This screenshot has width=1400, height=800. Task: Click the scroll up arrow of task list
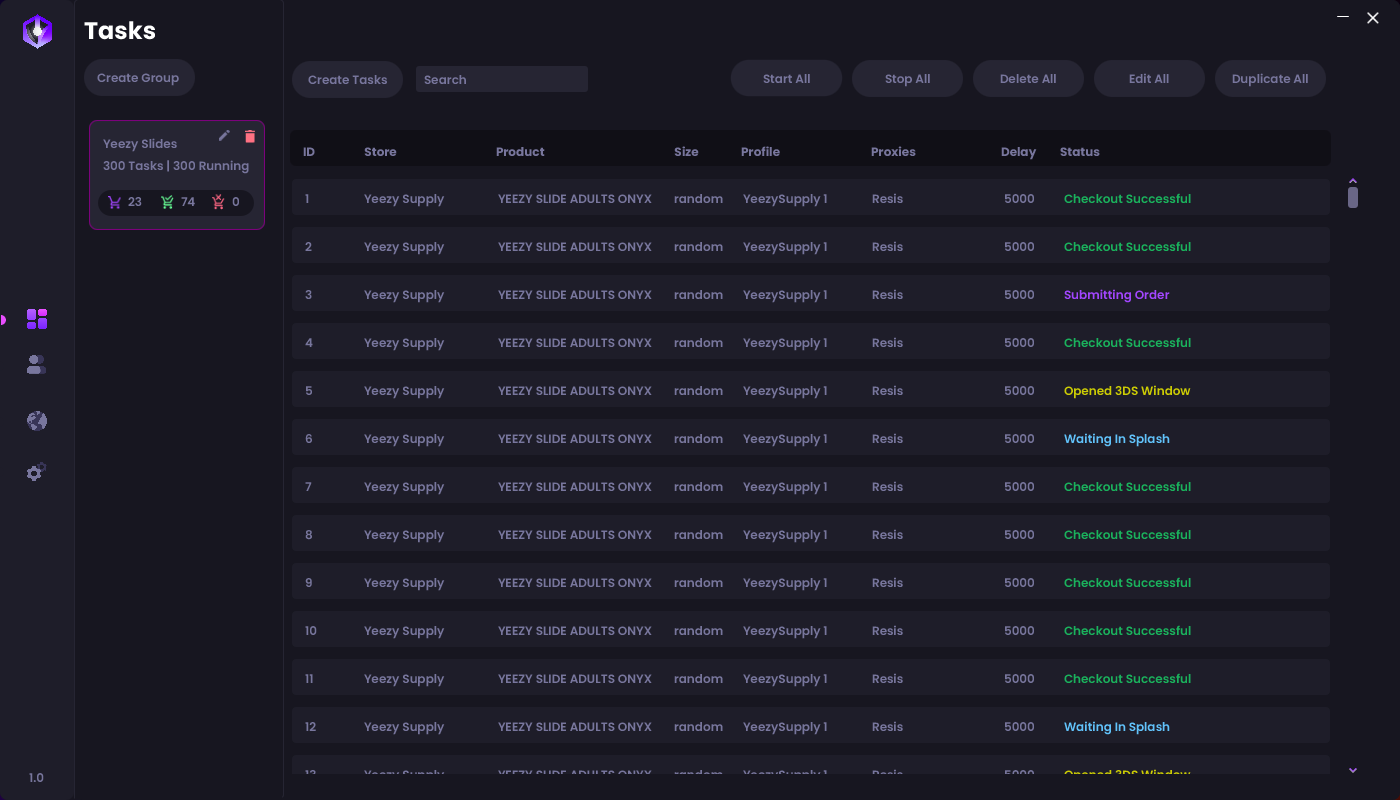[1353, 181]
